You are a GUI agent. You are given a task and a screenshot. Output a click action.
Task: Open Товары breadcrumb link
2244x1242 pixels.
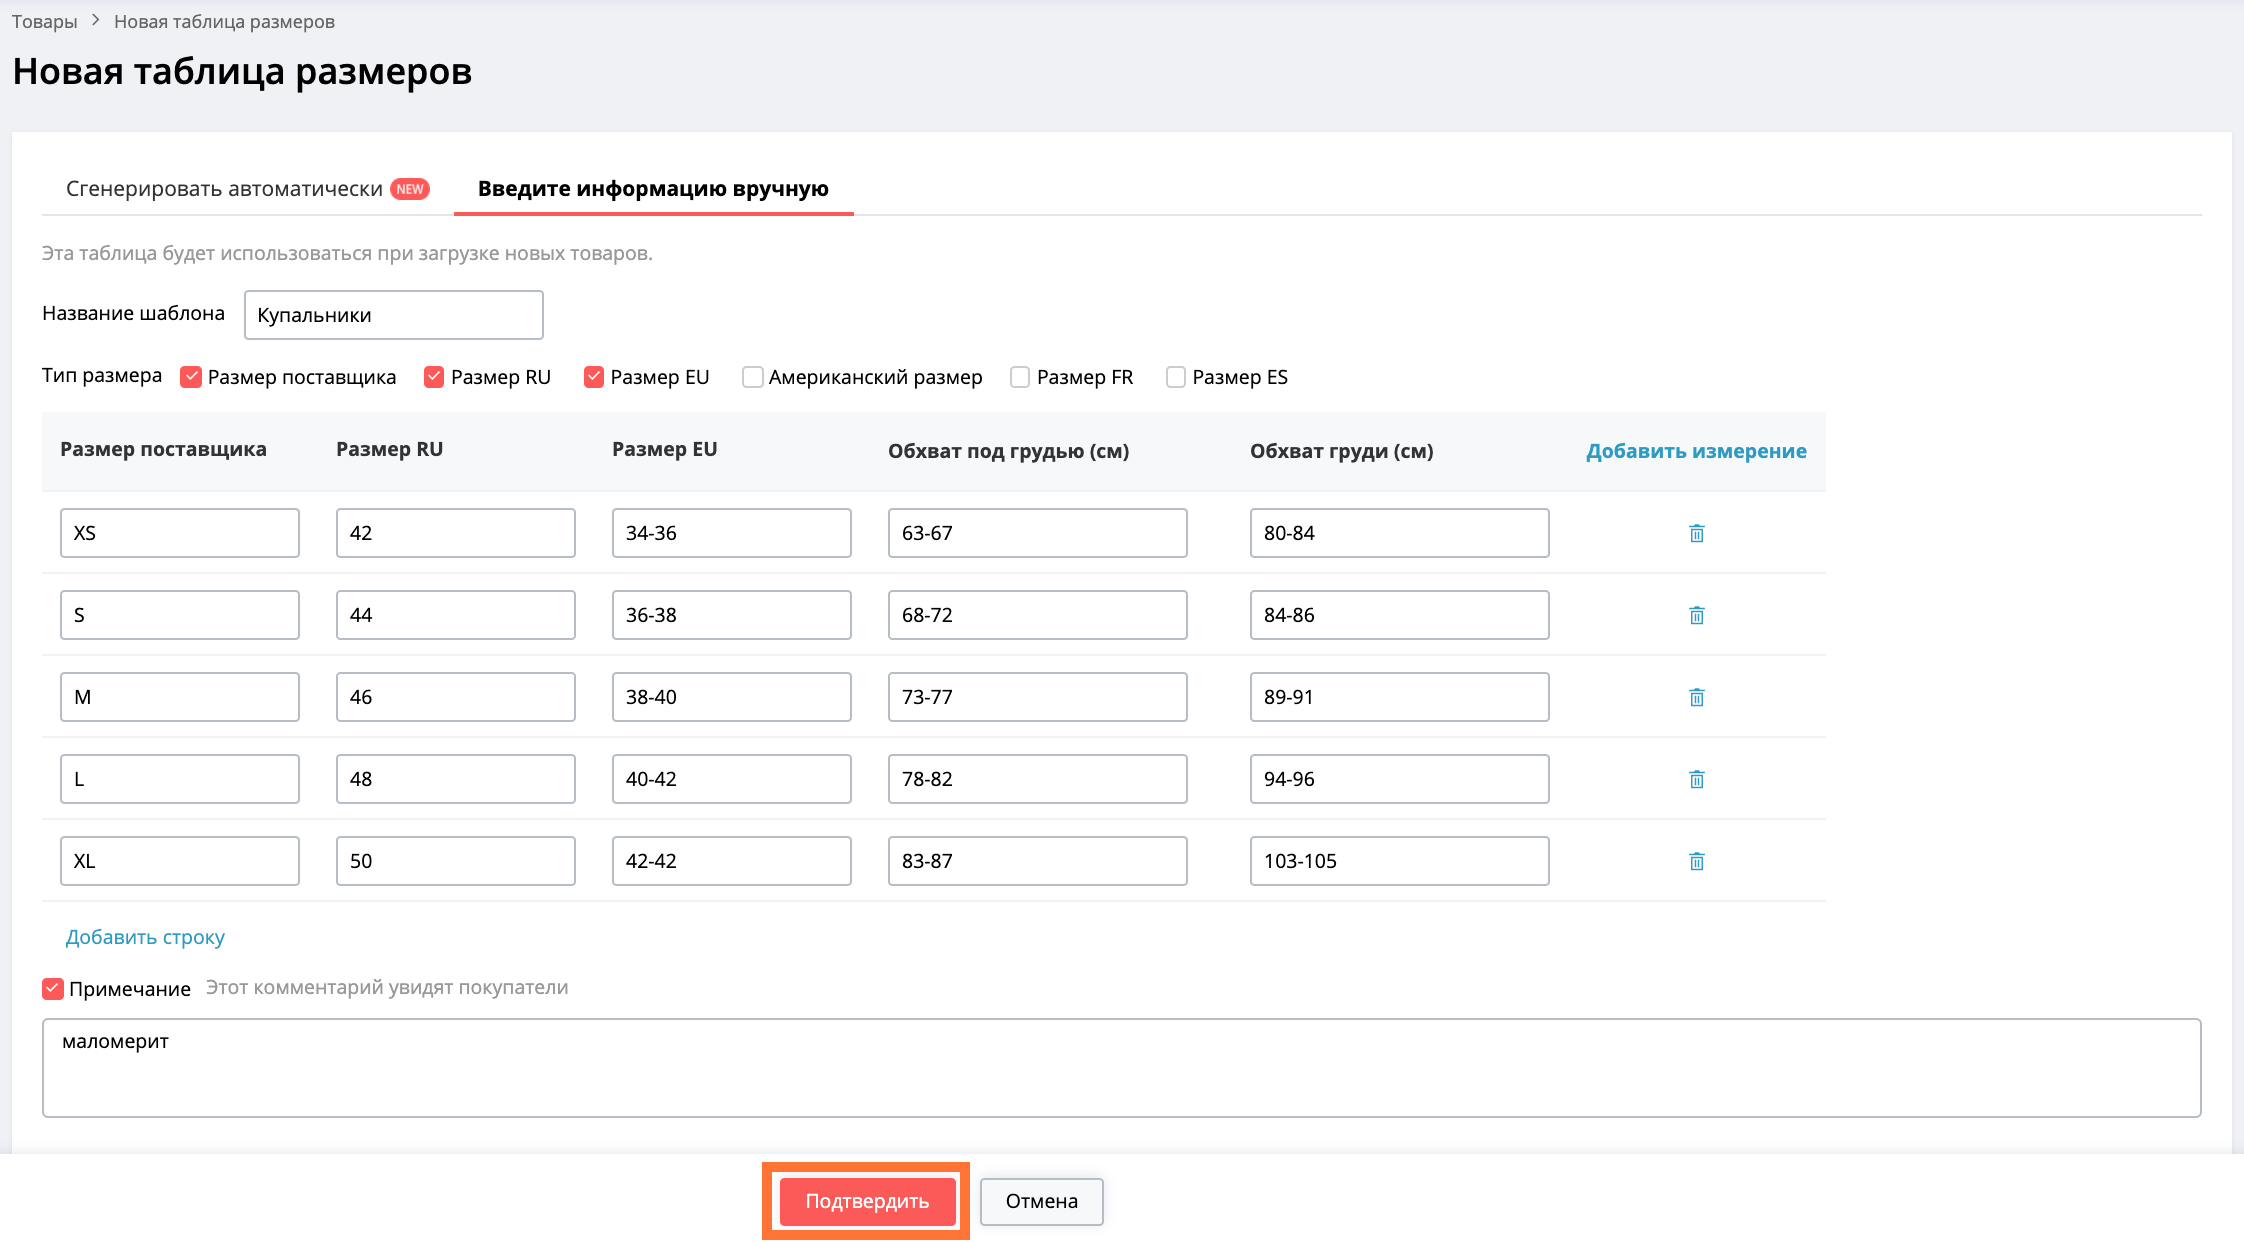click(44, 22)
